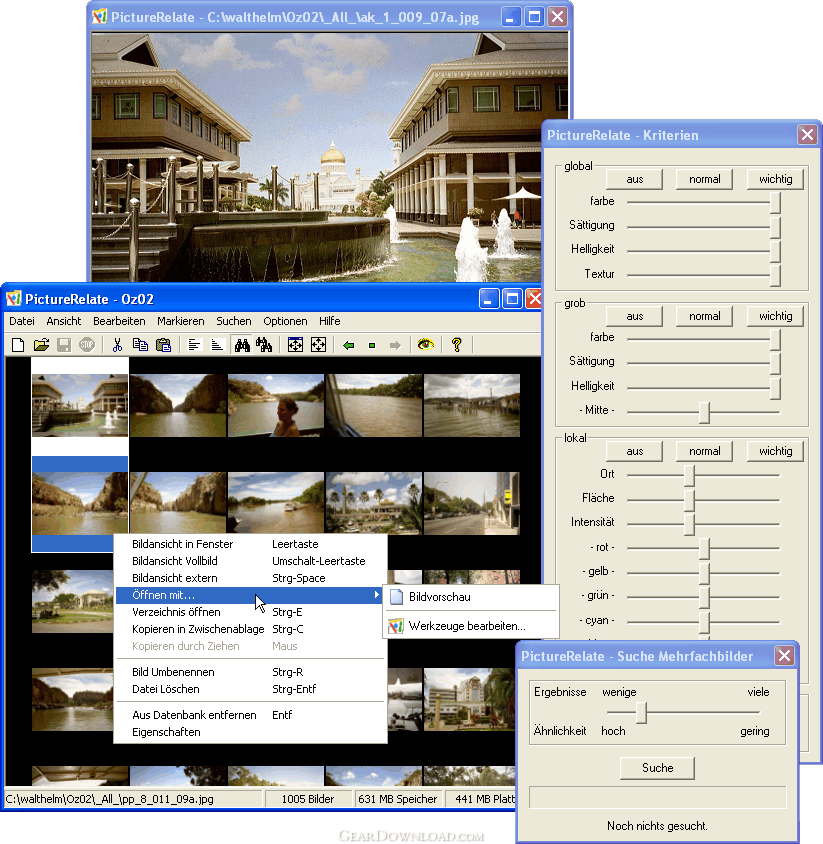Open the Markieren menu
823x844 pixels.
coord(181,321)
